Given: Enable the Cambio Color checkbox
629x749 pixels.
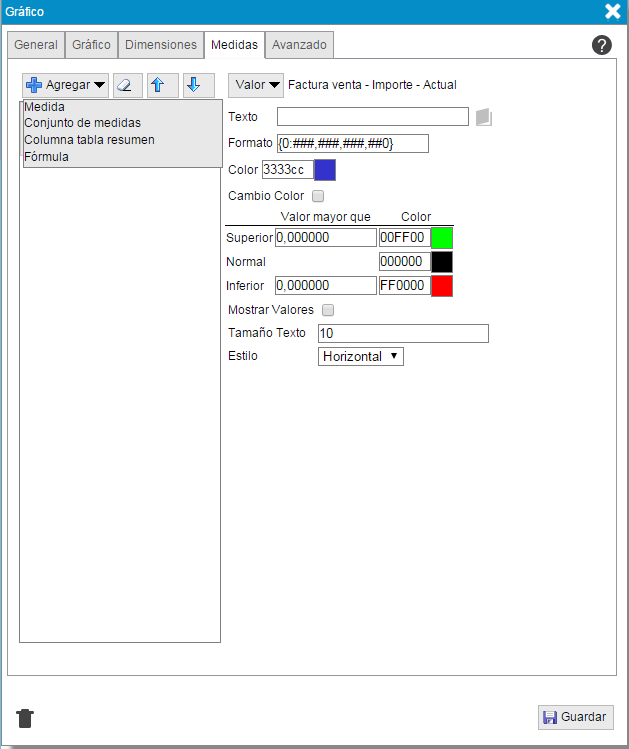Looking at the screenshot, I should click(319, 196).
